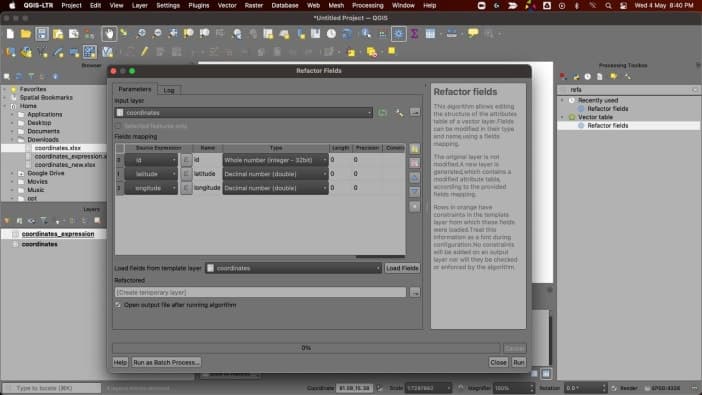Viewport: 702px width, 395px height.
Task: Collapse Vector table group in Processing Toolbox
Action: click(x=563, y=117)
